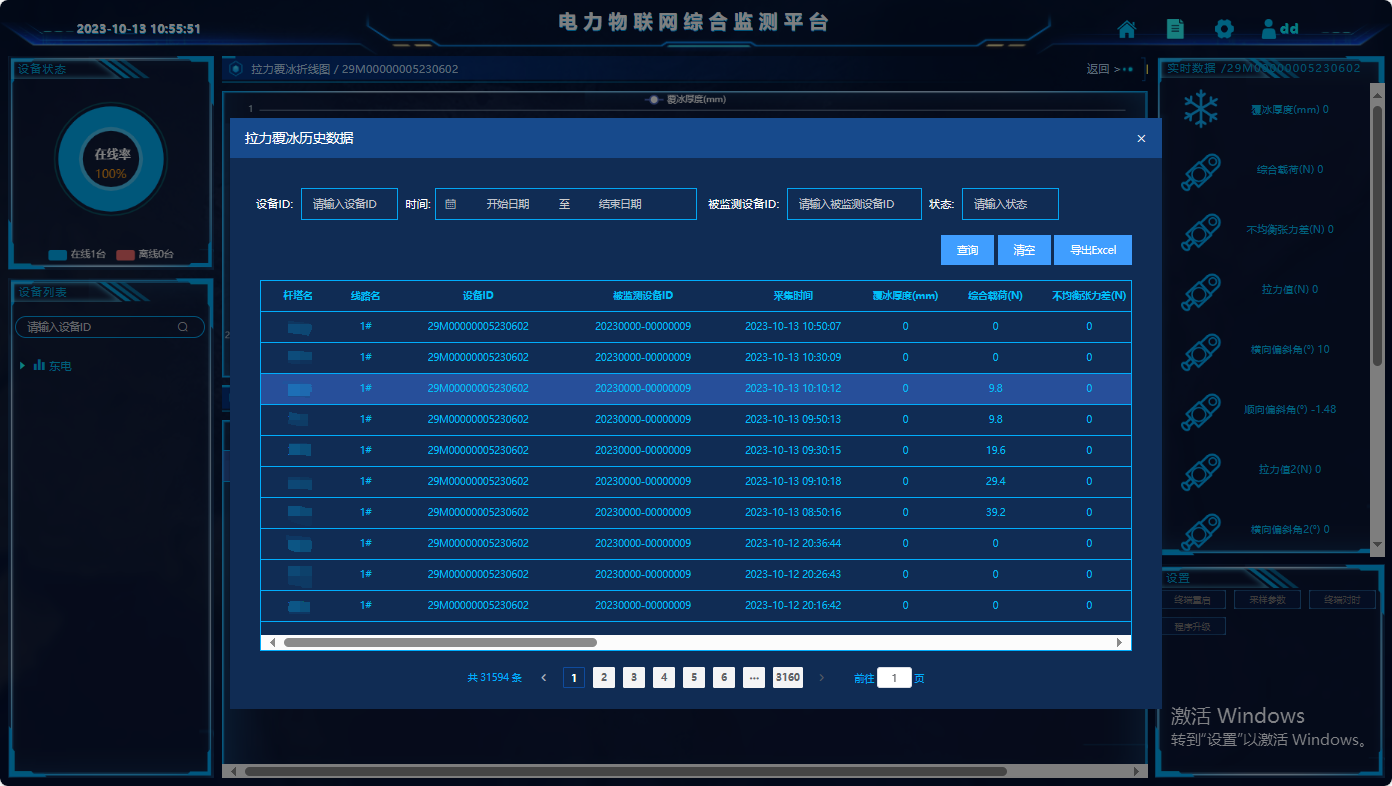Select the row collected at 2023-10-13 10:50:07

click(696, 327)
